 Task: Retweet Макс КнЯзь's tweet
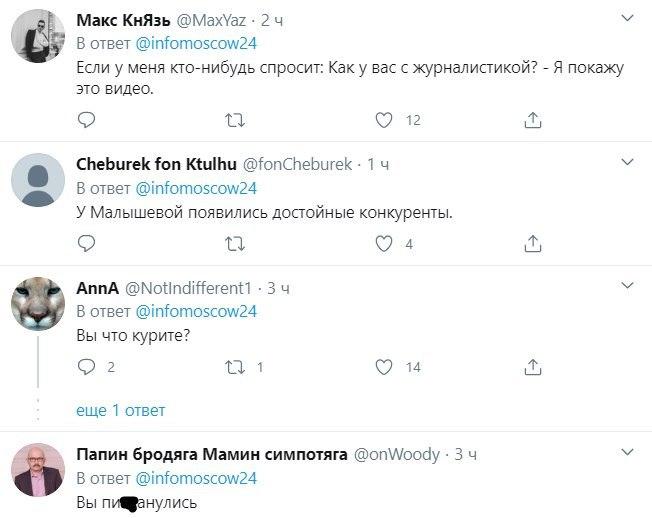point(235,120)
